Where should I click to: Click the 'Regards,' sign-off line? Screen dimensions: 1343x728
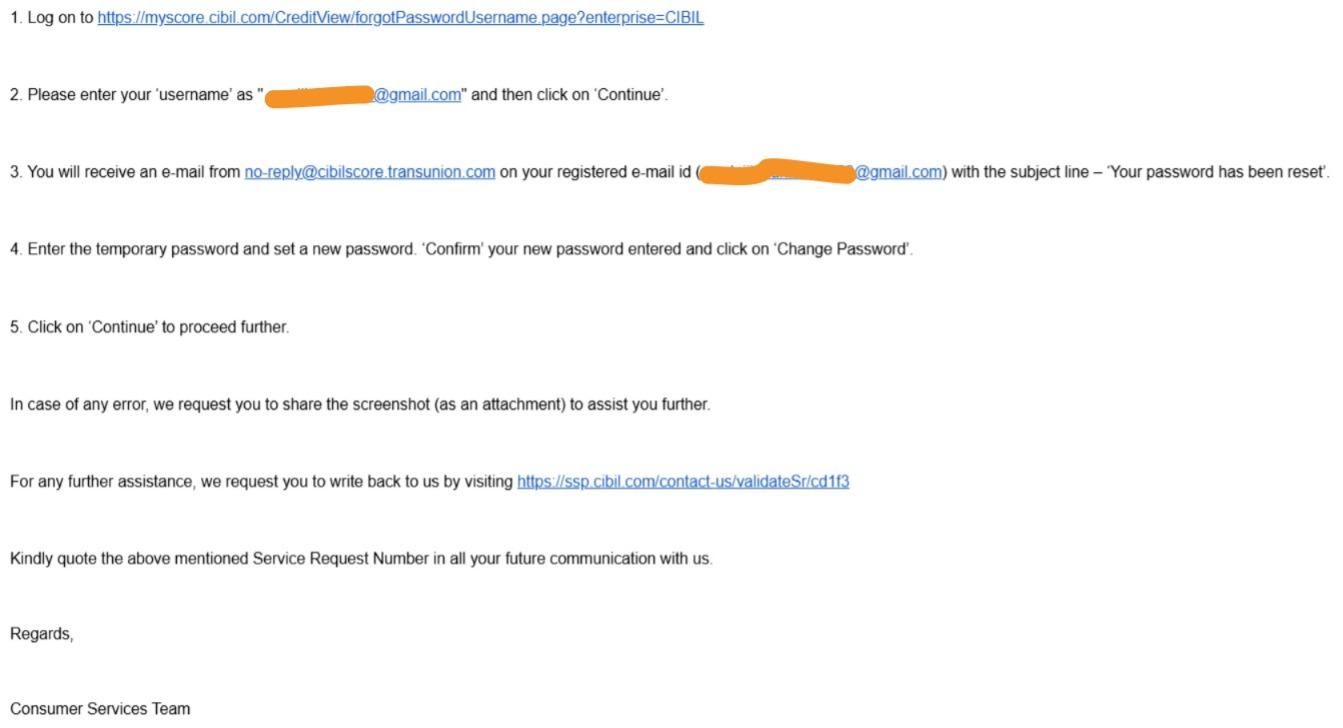click(x=42, y=634)
